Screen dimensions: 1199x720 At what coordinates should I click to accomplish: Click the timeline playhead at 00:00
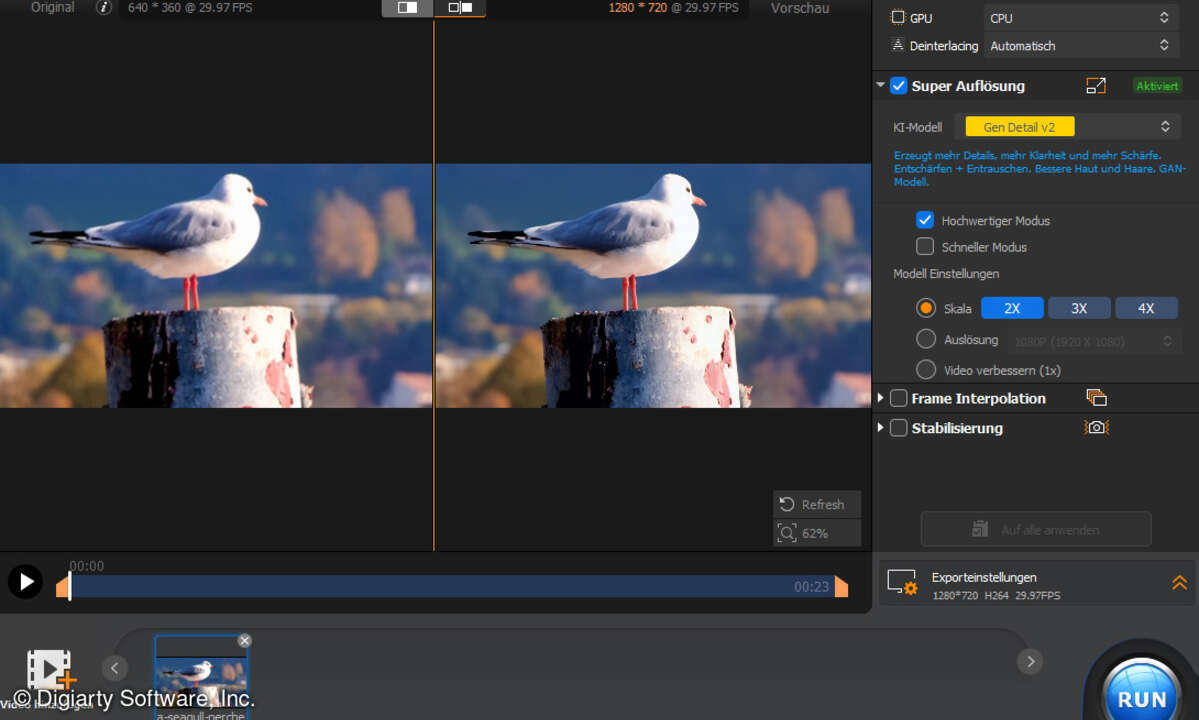[x=70, y=586]
